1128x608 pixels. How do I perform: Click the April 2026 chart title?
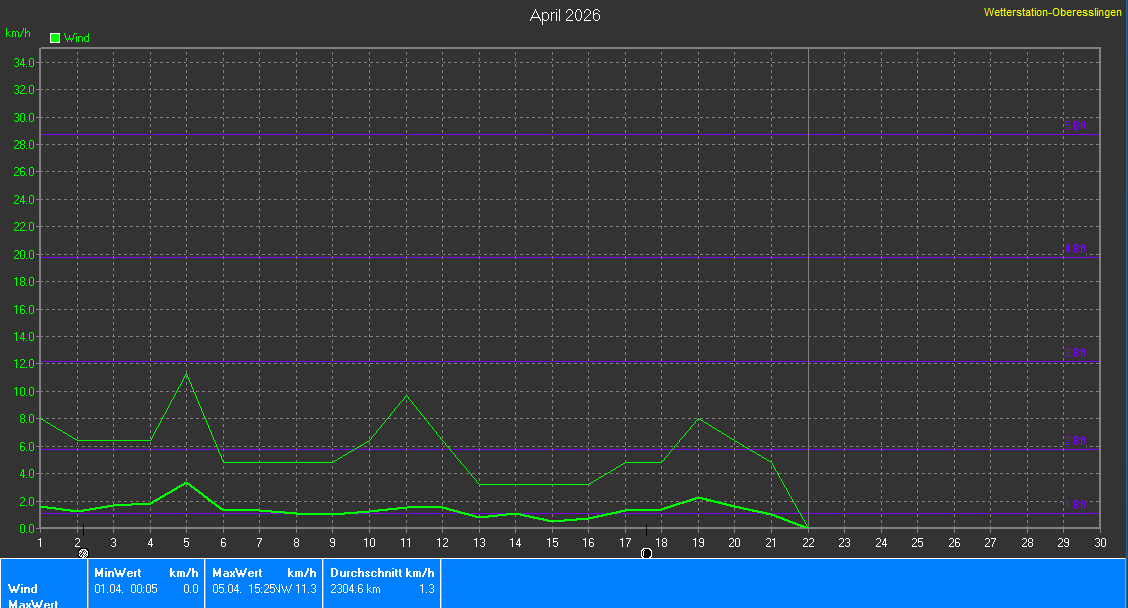564,16
